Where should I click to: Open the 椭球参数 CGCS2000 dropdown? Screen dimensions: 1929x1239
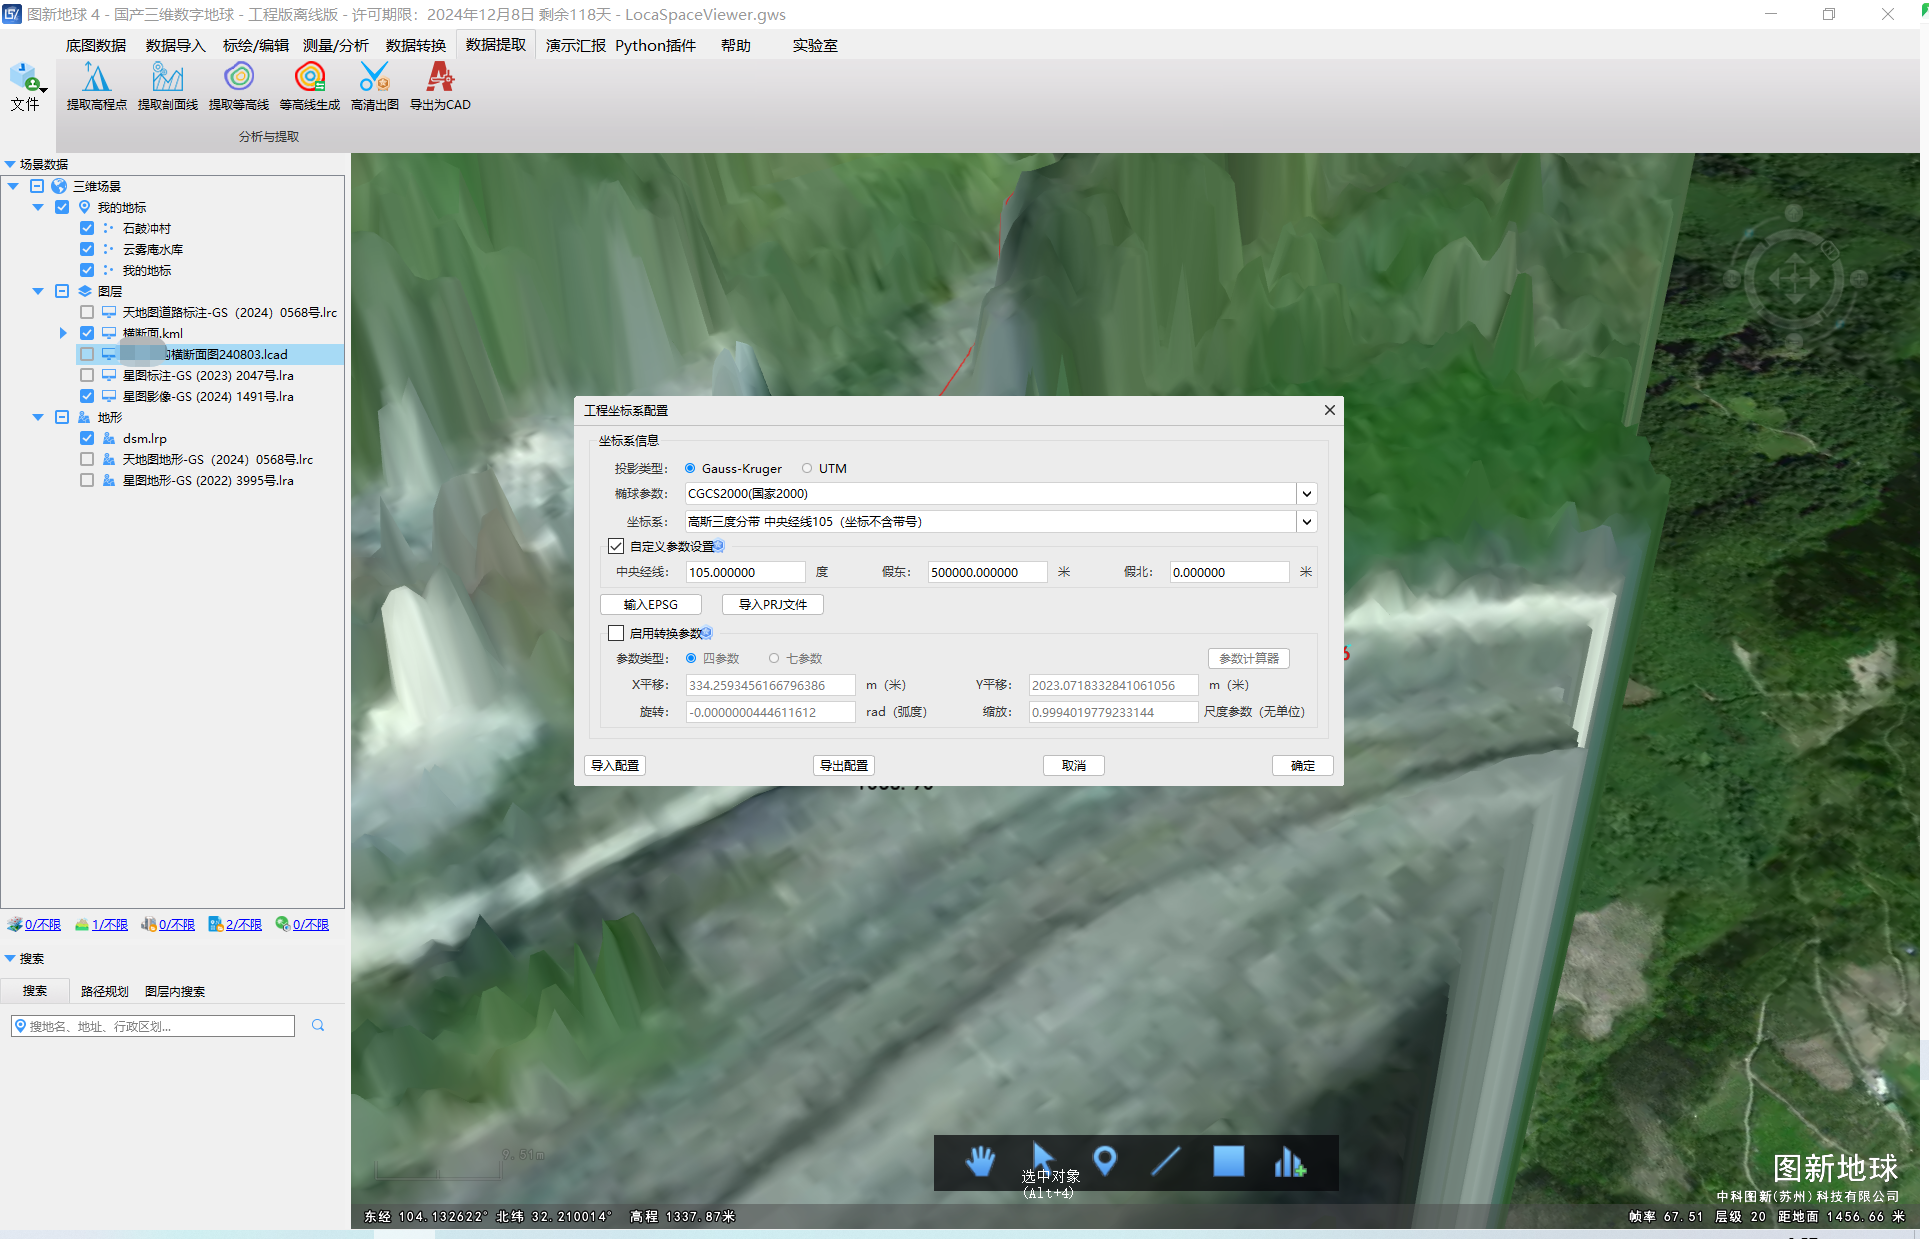click(x=1306, y=493)
